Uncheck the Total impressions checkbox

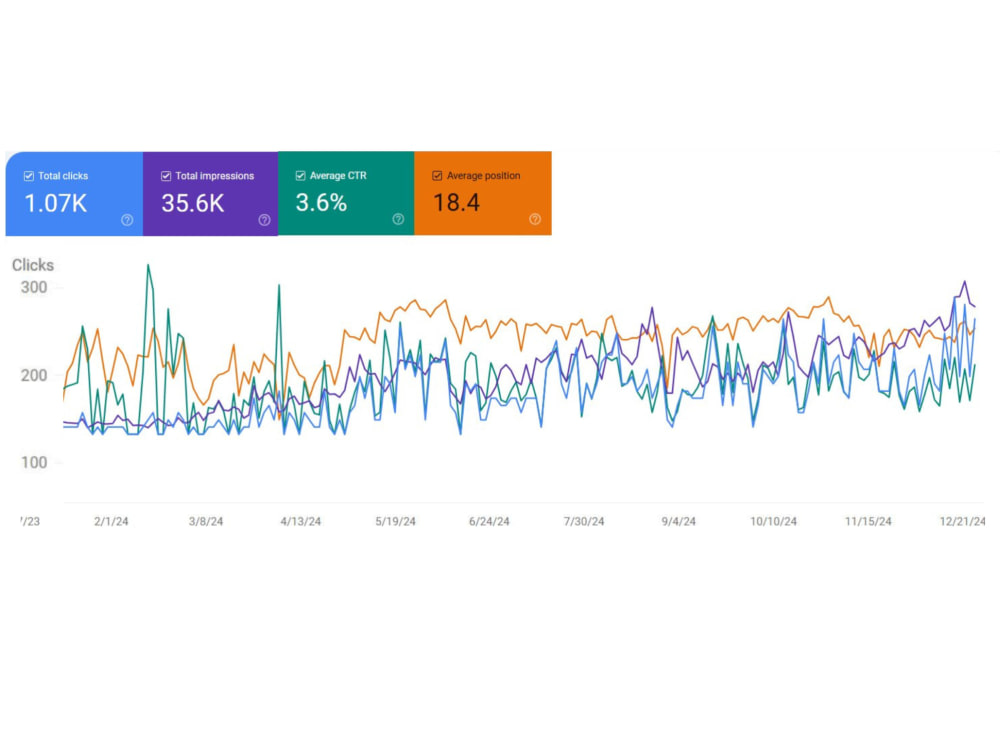coord(166,176)
